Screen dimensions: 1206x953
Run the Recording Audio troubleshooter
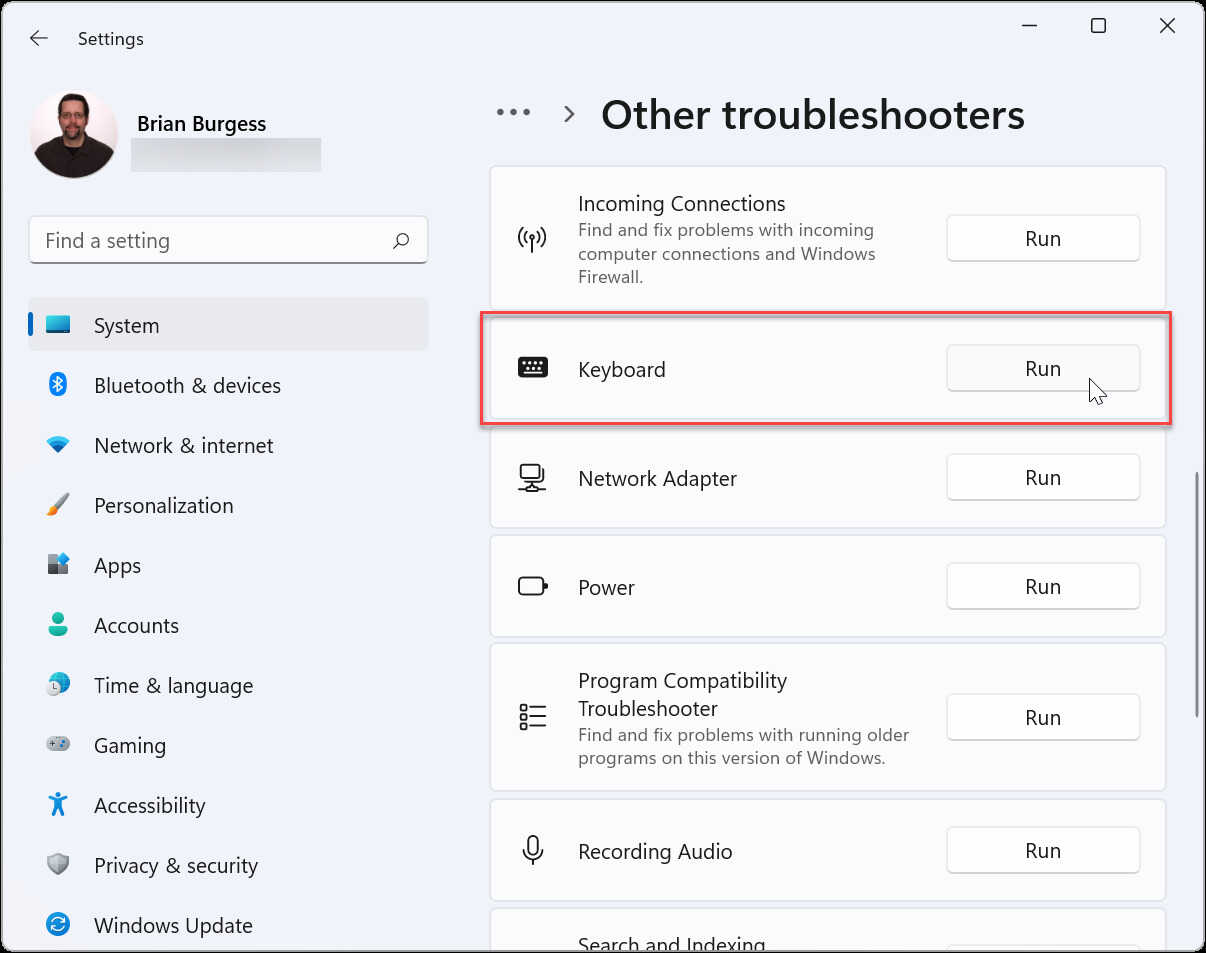[x=1042, y=851]
